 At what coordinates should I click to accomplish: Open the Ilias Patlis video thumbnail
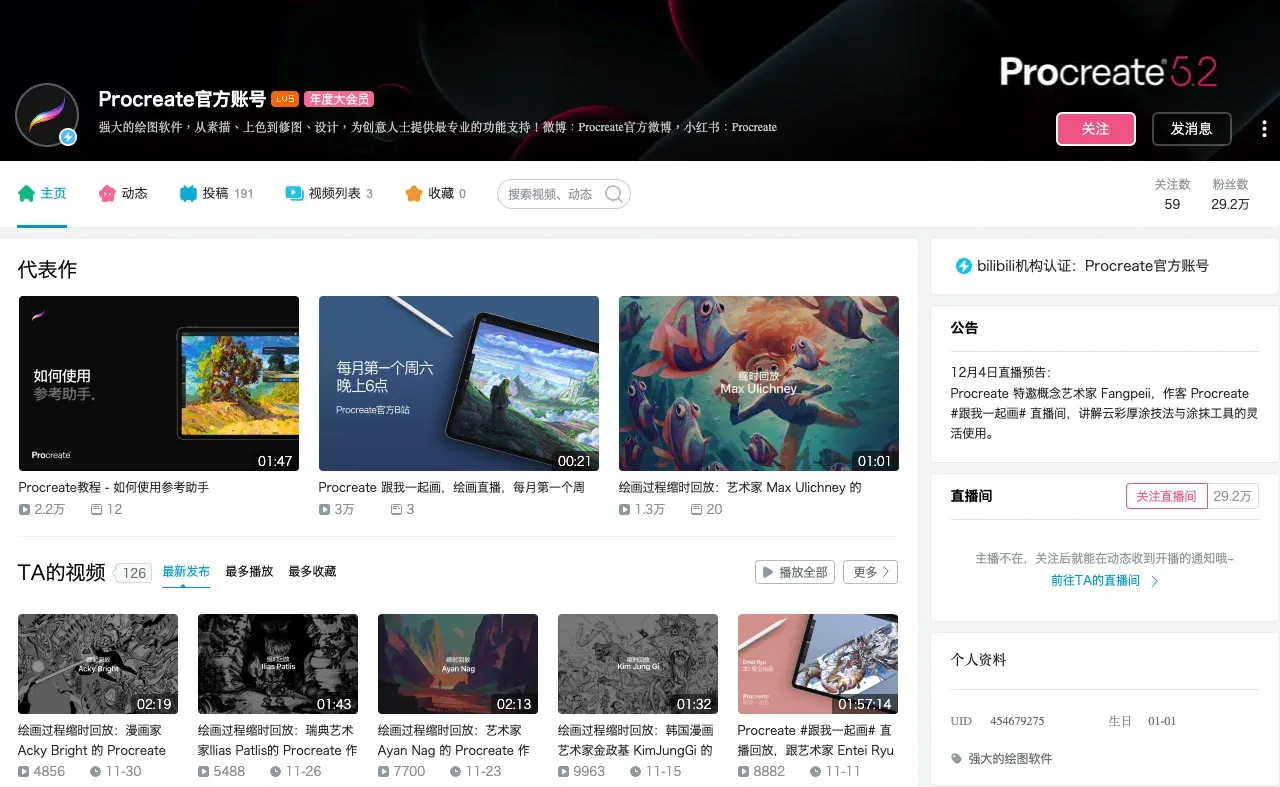[x=278, y=664]
